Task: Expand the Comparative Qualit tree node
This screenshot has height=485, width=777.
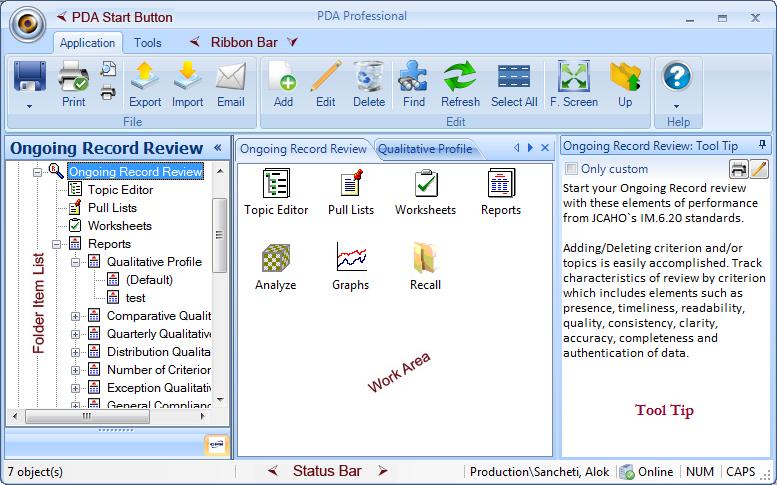Action: [x=75, y=316]
